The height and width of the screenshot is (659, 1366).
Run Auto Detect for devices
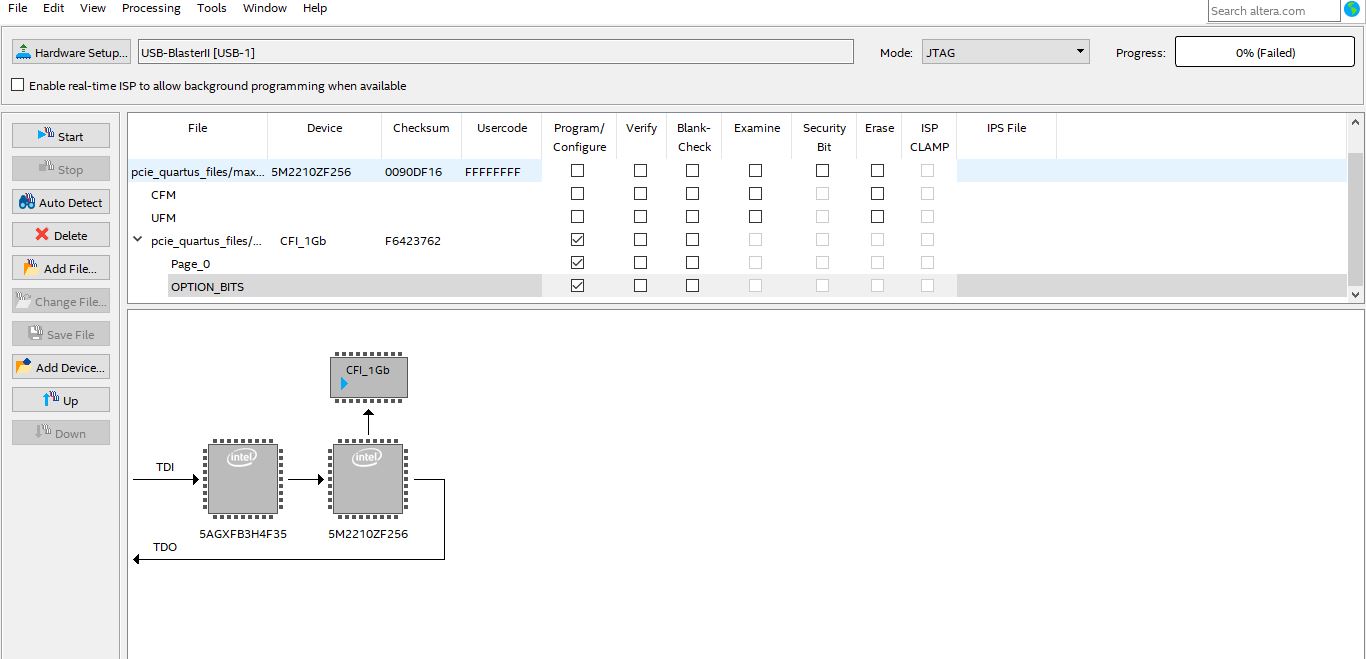(x=61, y=202)
